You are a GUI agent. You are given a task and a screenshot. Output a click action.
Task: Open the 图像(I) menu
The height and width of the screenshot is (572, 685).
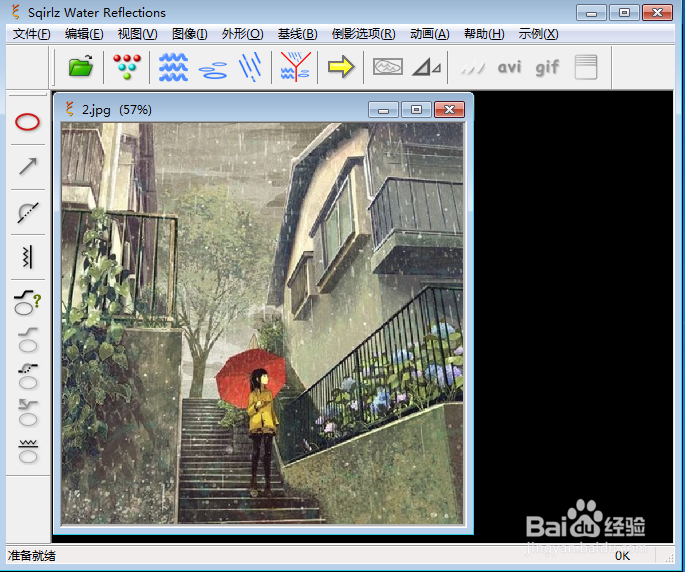click(190, 34)
